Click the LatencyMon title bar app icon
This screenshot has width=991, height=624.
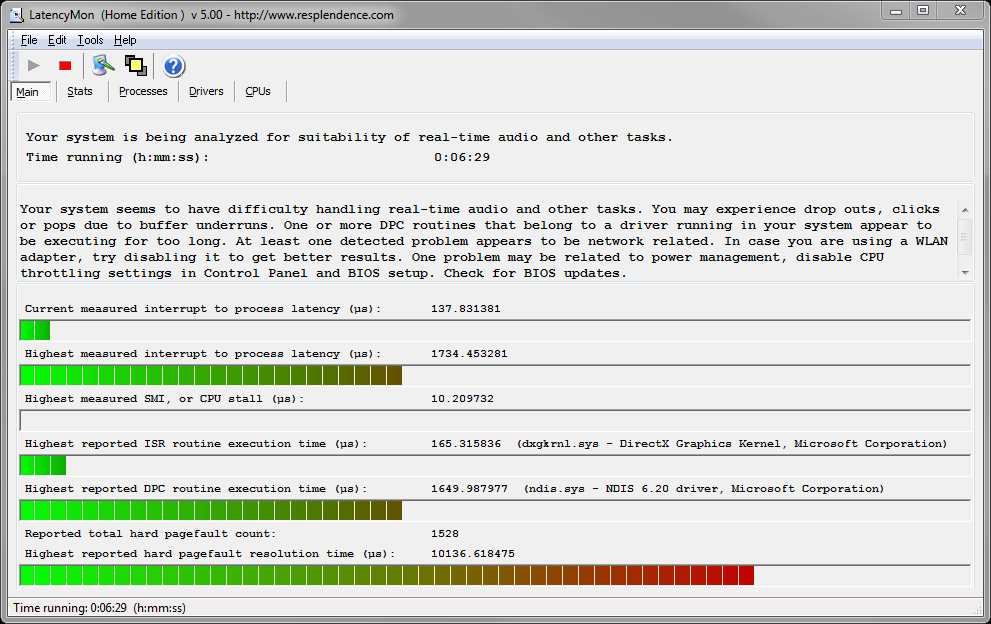tap(16, 14)
